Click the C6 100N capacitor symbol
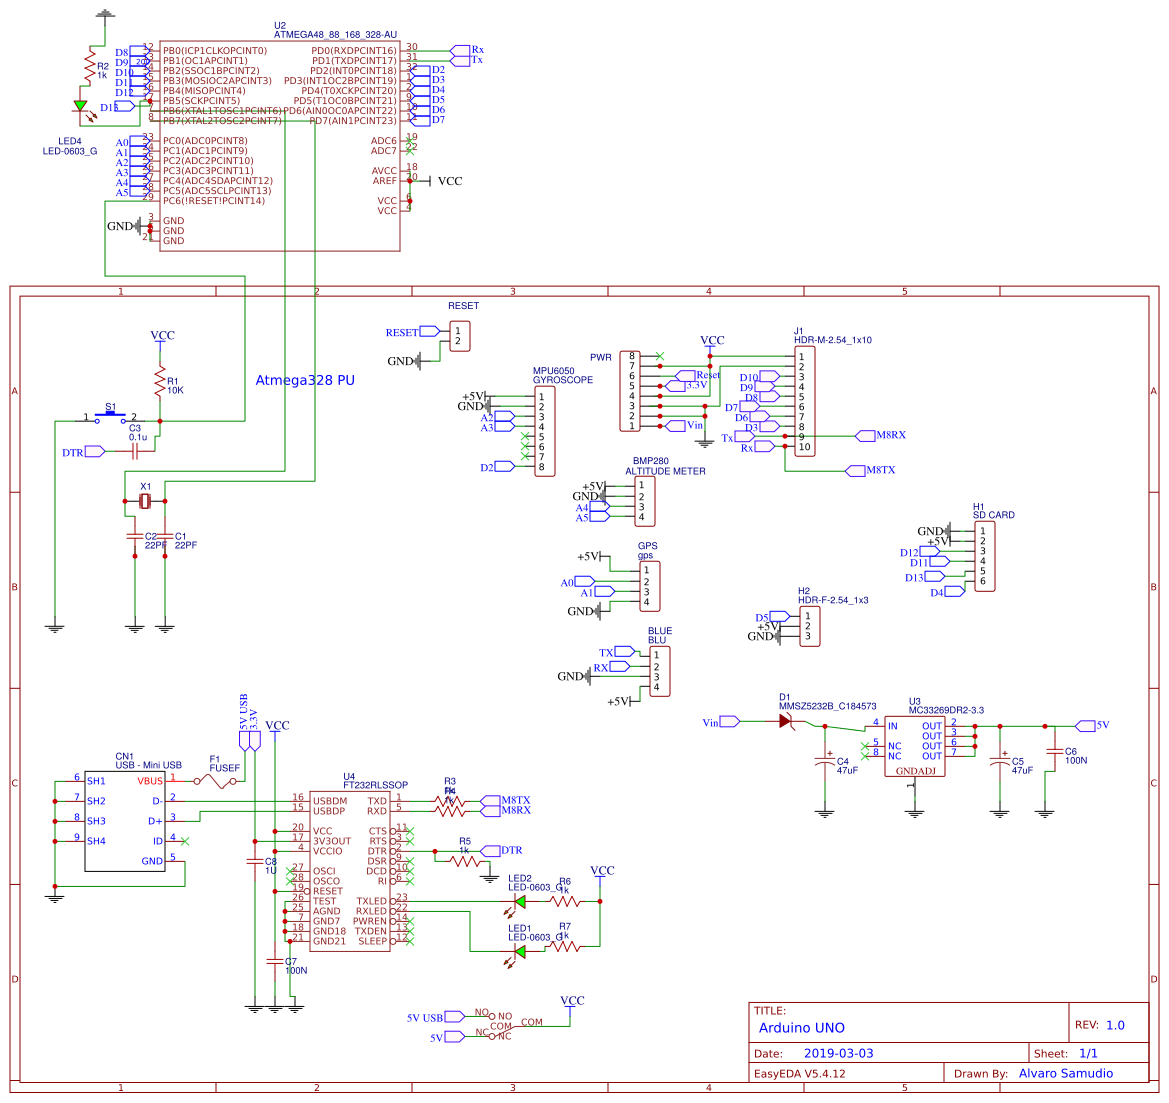The height and width of the screenshot is (1103, 1169). (x=1054, y=752)
